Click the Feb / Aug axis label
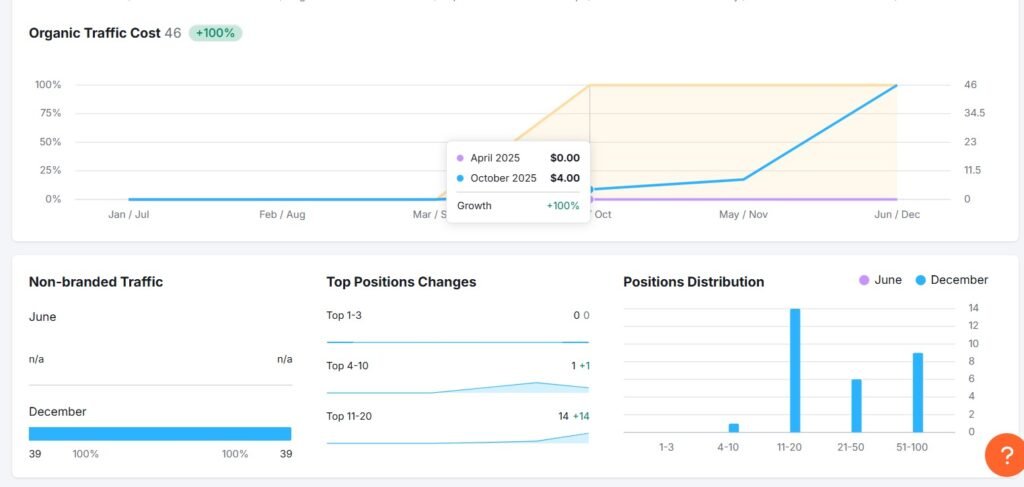This screenshot has width=1024, height=487. pyautogui.click(x=282, y=214)
